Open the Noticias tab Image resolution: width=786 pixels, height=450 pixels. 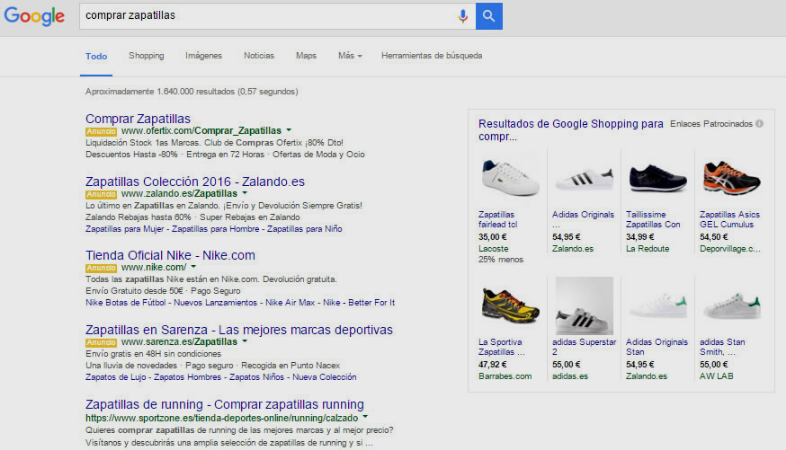pyautogui.click(x=259, y=56)
